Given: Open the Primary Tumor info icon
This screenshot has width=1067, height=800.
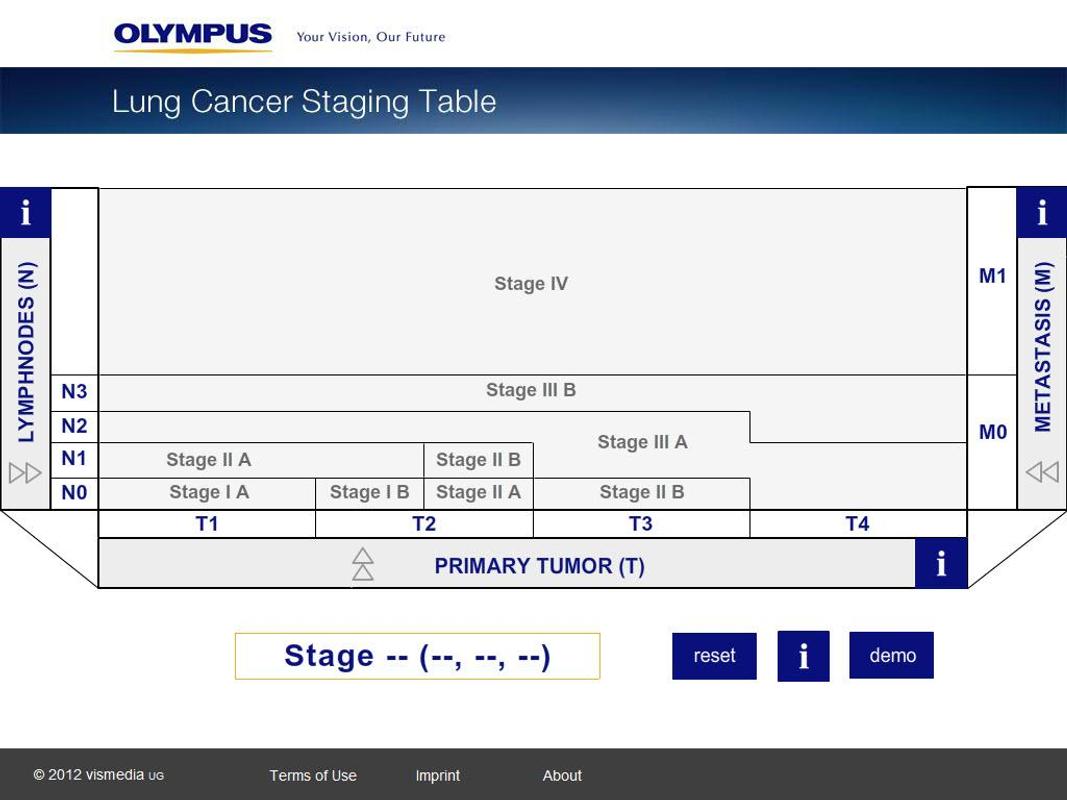Looking at the screenshot, I should [x=941, y=563].
